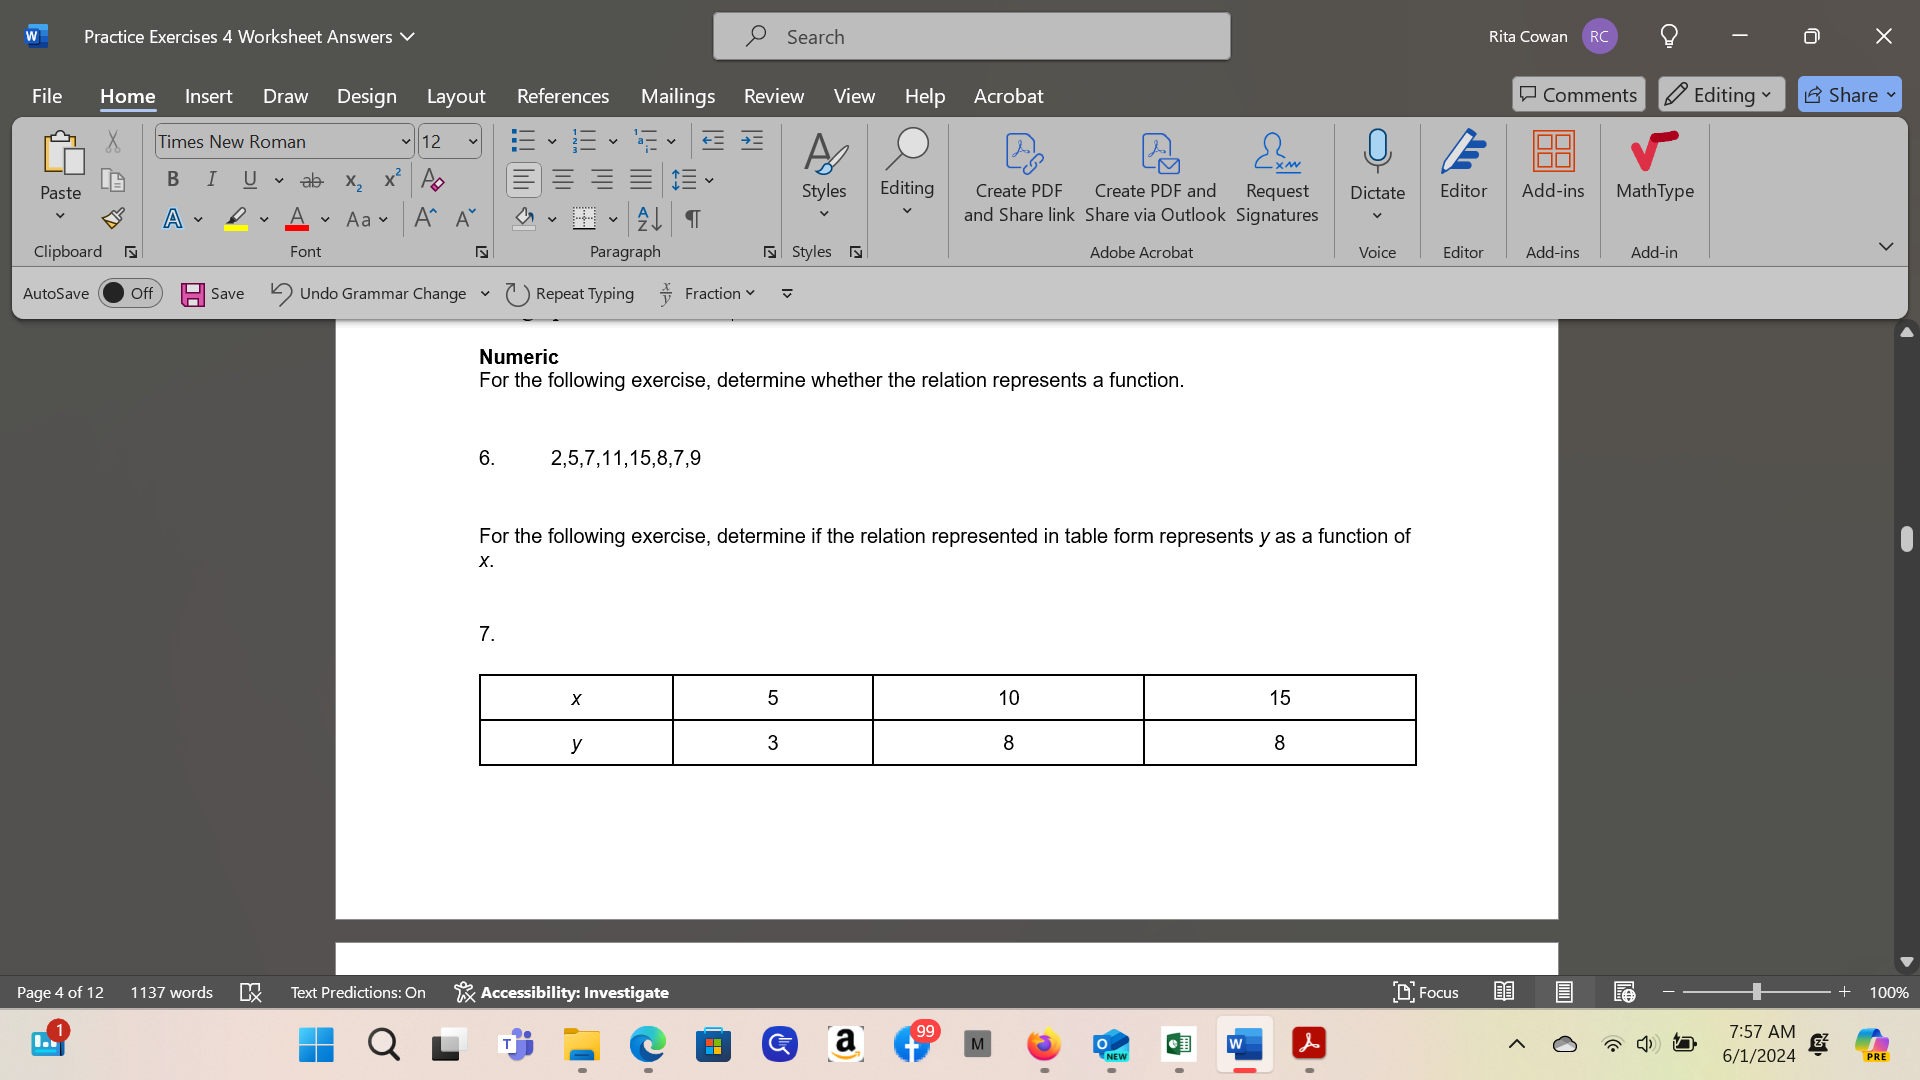Click the zoom slider in status bar
1920x1080 pixels.
(x=1756, y=992)
